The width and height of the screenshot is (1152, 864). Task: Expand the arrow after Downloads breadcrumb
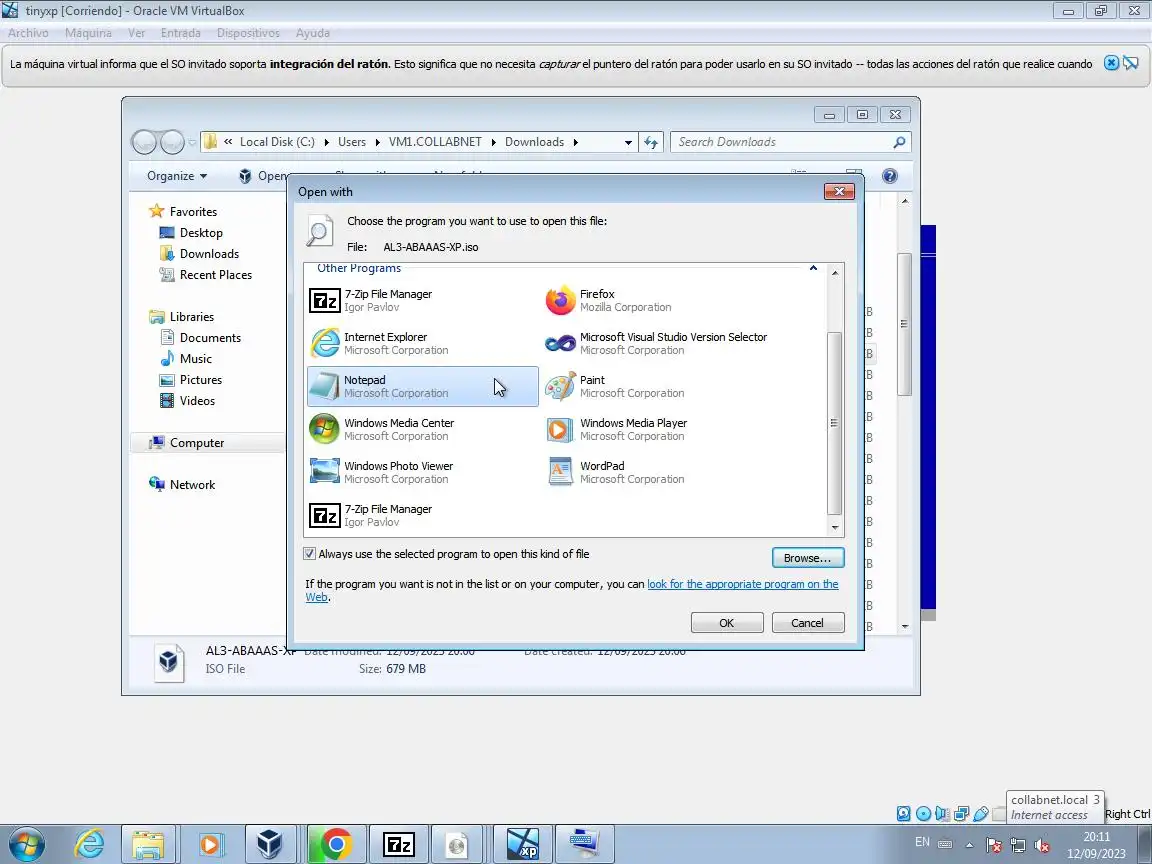575,143
